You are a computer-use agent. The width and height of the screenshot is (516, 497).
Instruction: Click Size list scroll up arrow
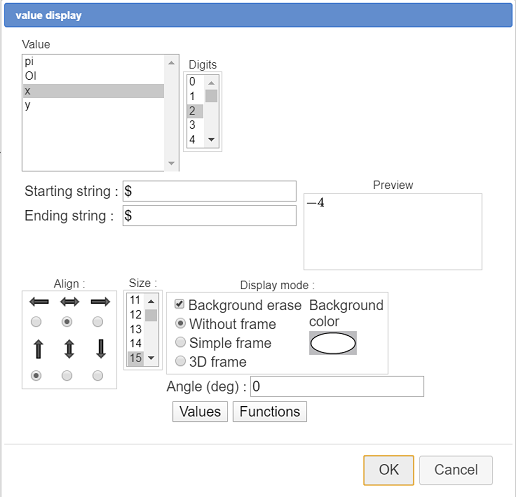point(151,301)
